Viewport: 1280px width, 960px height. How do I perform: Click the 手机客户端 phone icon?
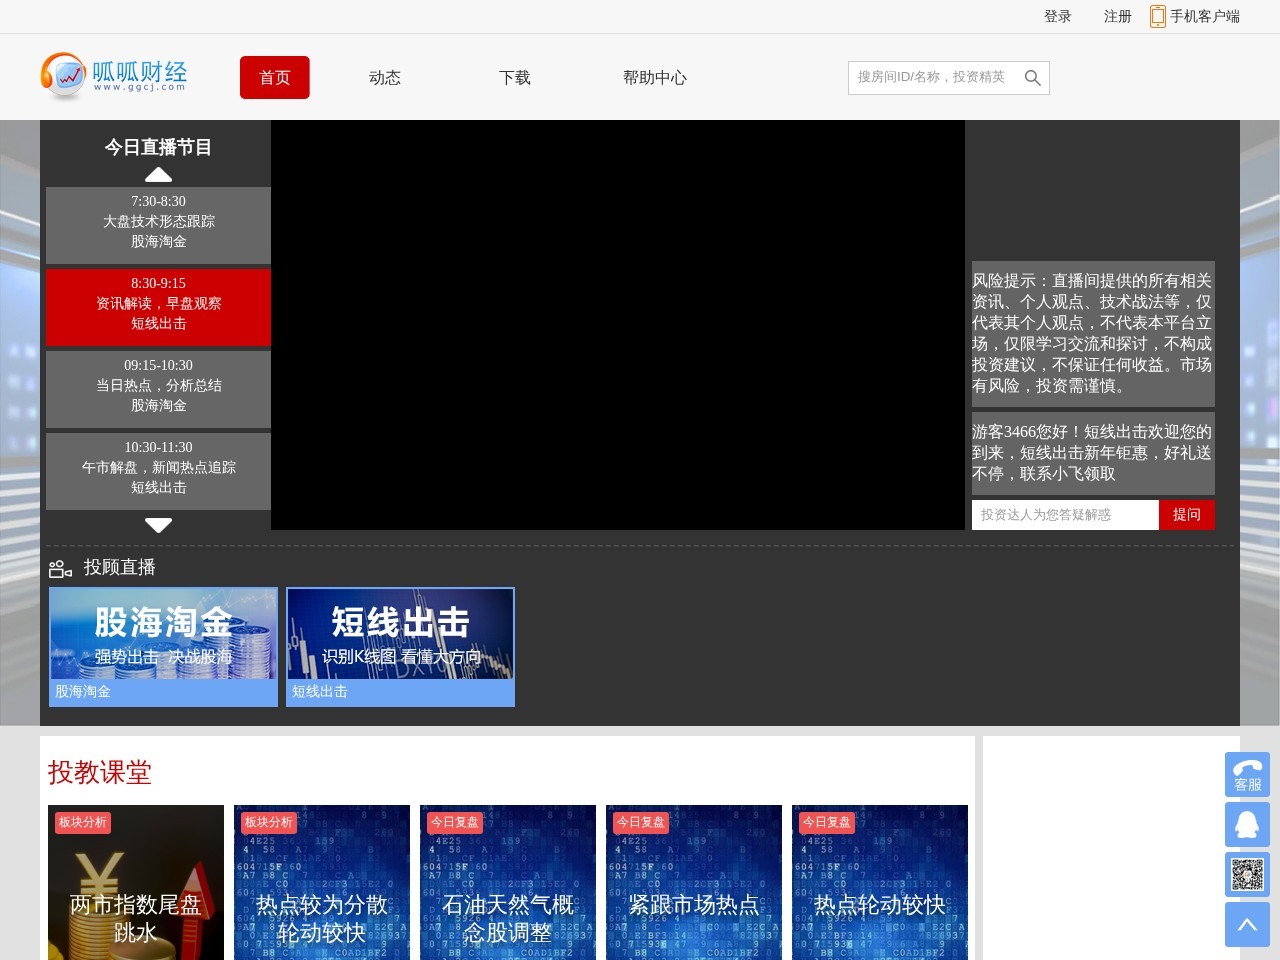tap(1157, 16)
